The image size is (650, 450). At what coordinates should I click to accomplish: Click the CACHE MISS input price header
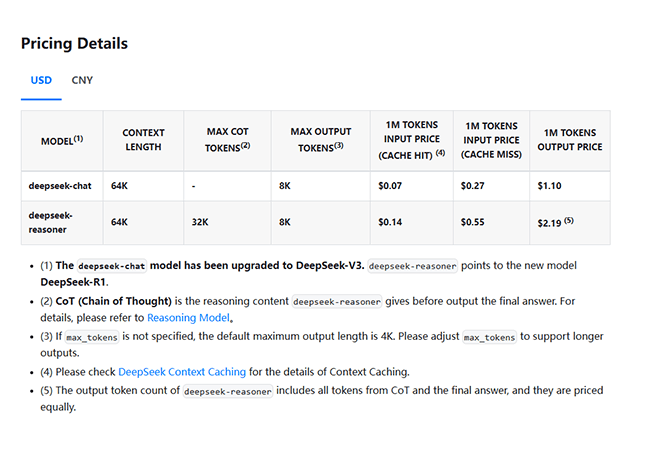click(490, 140)
